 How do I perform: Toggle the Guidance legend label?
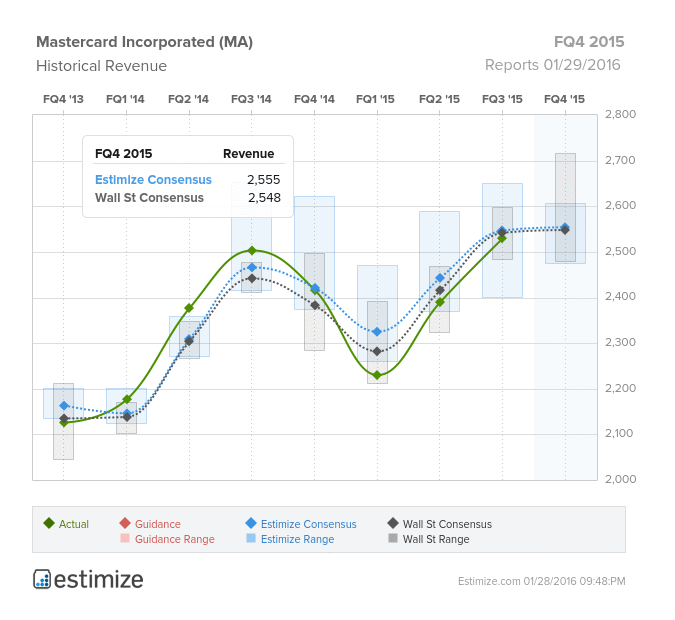tap(158, 524)
